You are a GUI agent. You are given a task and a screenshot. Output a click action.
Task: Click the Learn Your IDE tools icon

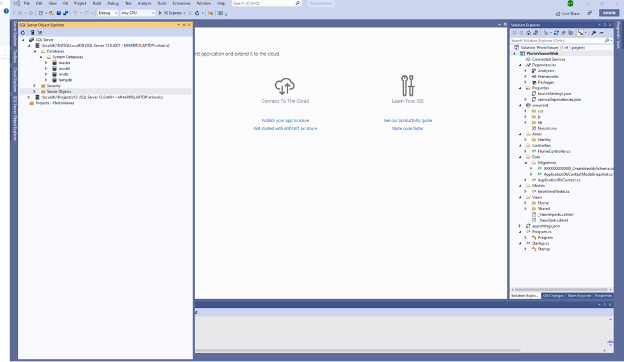pos(408,86)
